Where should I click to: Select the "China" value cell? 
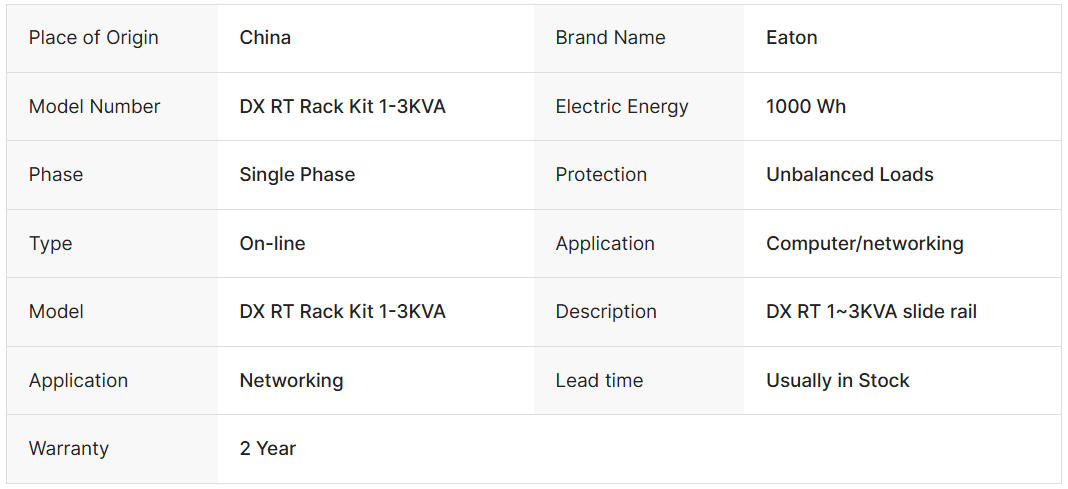click(x=265, y=38)
